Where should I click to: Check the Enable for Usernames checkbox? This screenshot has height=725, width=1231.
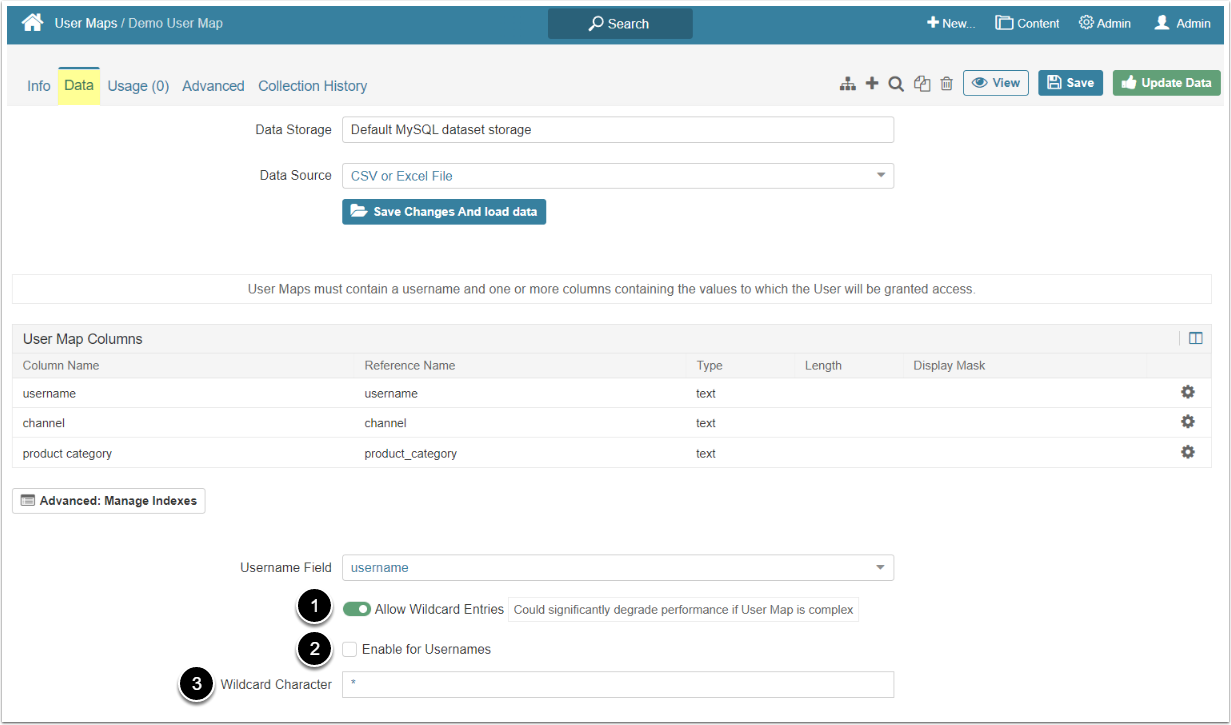[349, 649]
